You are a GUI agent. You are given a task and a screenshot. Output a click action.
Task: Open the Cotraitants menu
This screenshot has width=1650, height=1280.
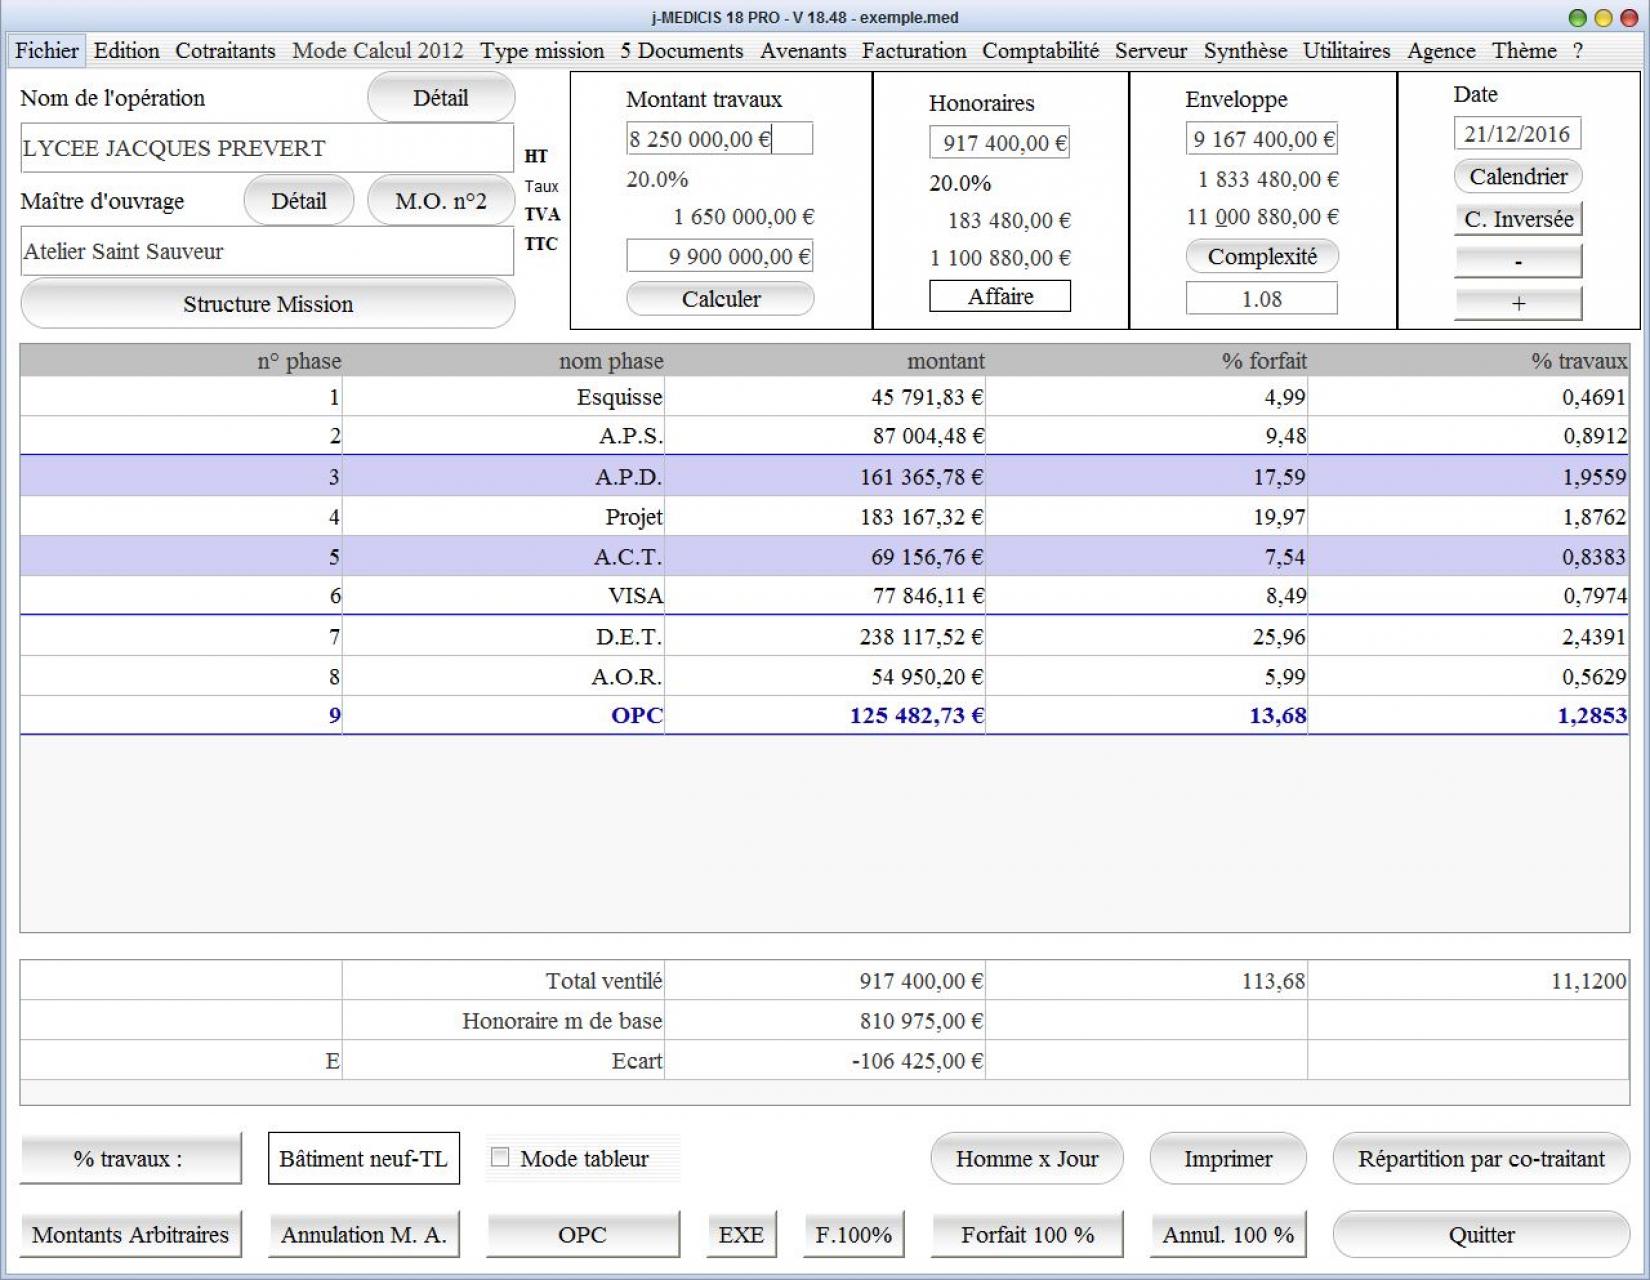click(x=225, y=51)
